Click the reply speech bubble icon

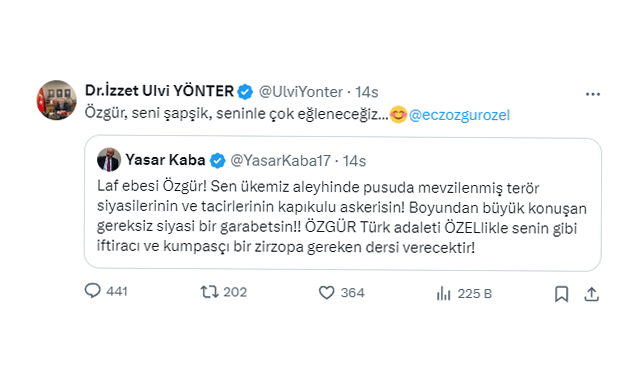pyautogui.click(x=92, y=291)
